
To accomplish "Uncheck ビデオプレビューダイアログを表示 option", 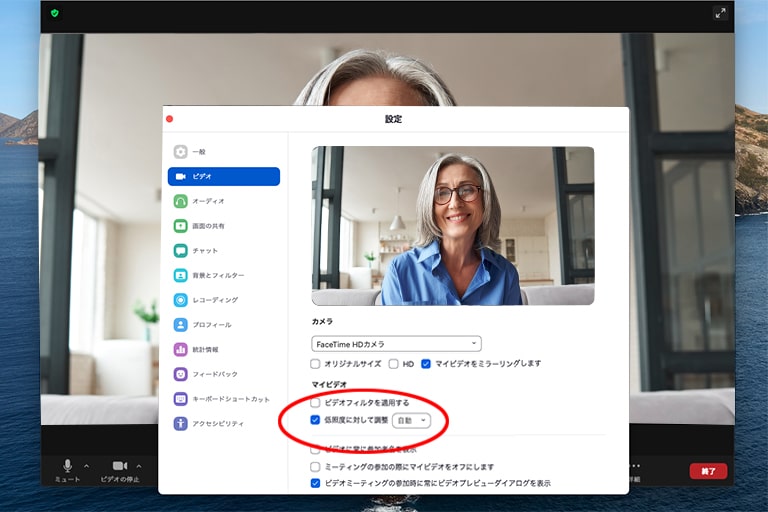I will coord(315,483).
